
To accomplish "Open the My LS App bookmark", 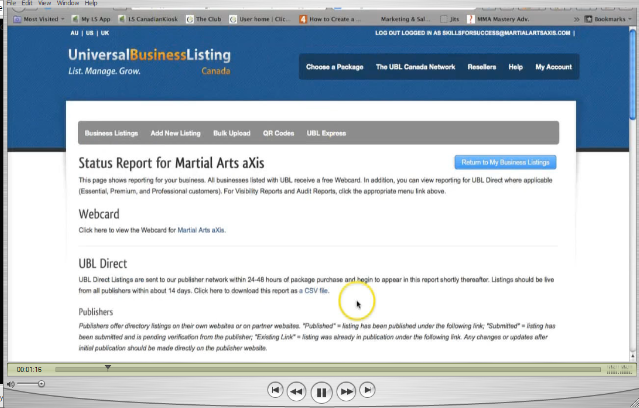I will [91, 19].
